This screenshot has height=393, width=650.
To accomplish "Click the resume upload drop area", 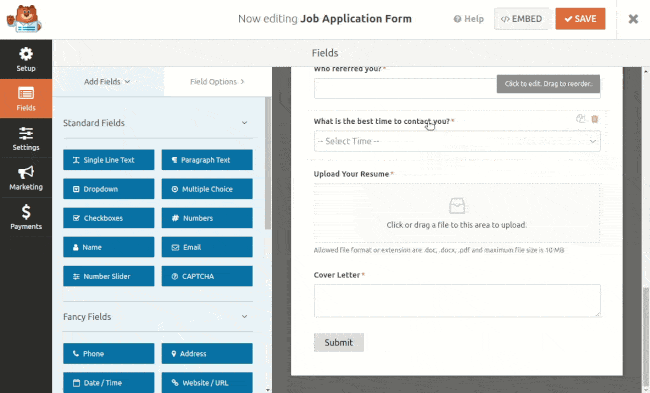I will tap(457, 213).
